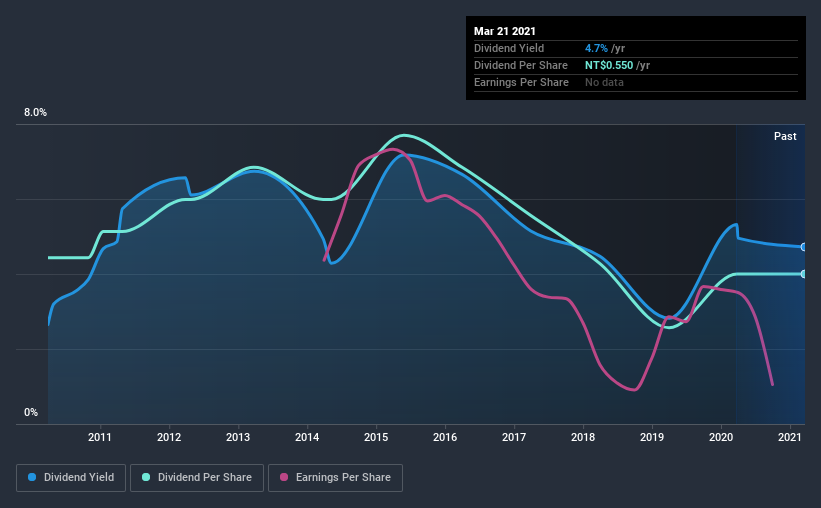Click the blue Dividend Yield legend dot
Viewport: 821px width, 508px height.
[32, 477]
